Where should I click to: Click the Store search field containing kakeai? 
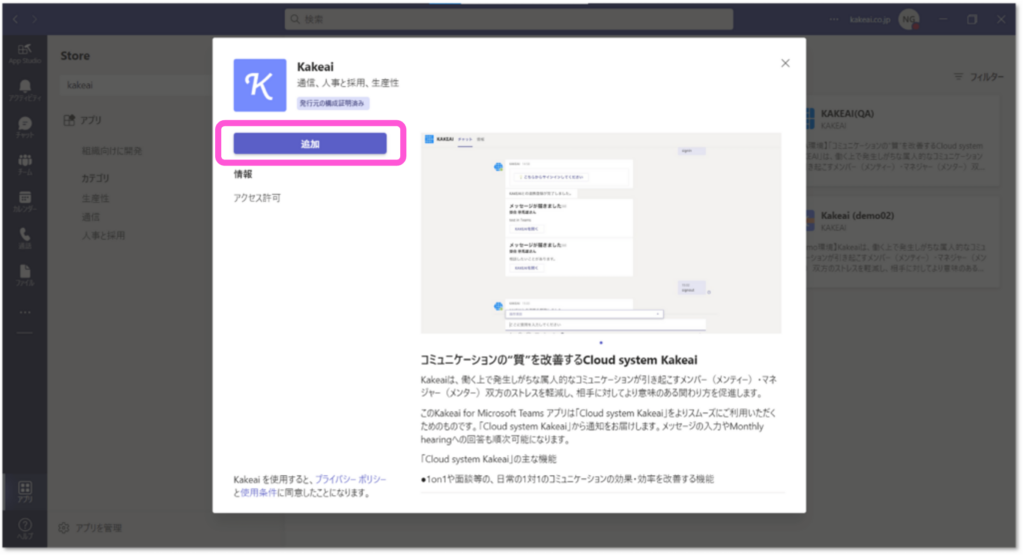[x=135, y=85]
